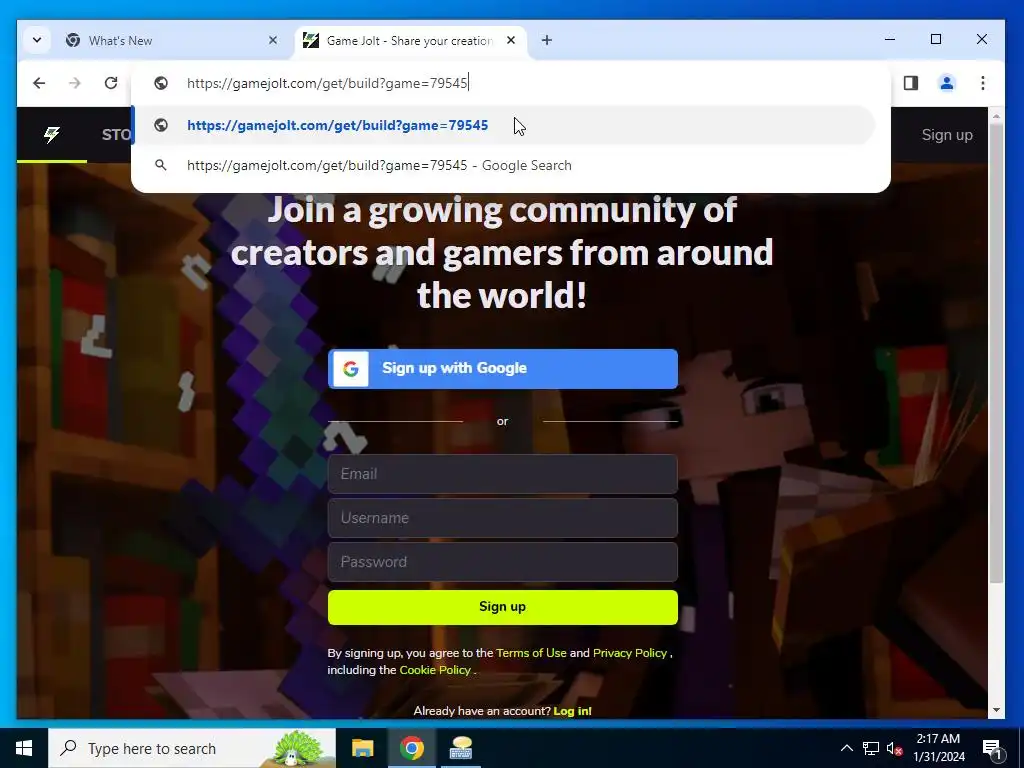Go forward to the next page
The width and height of the screenshot is (1024, 768).
[75, 83]
